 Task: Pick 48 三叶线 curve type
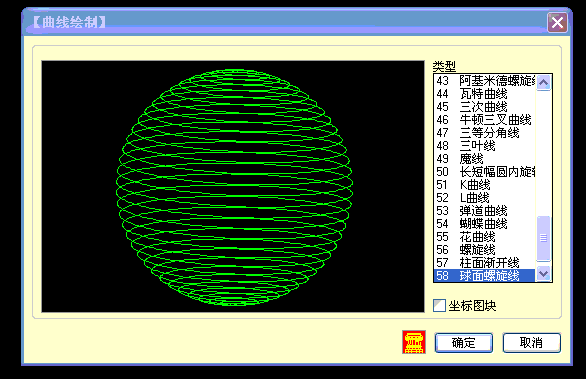[x=485, y=145]
